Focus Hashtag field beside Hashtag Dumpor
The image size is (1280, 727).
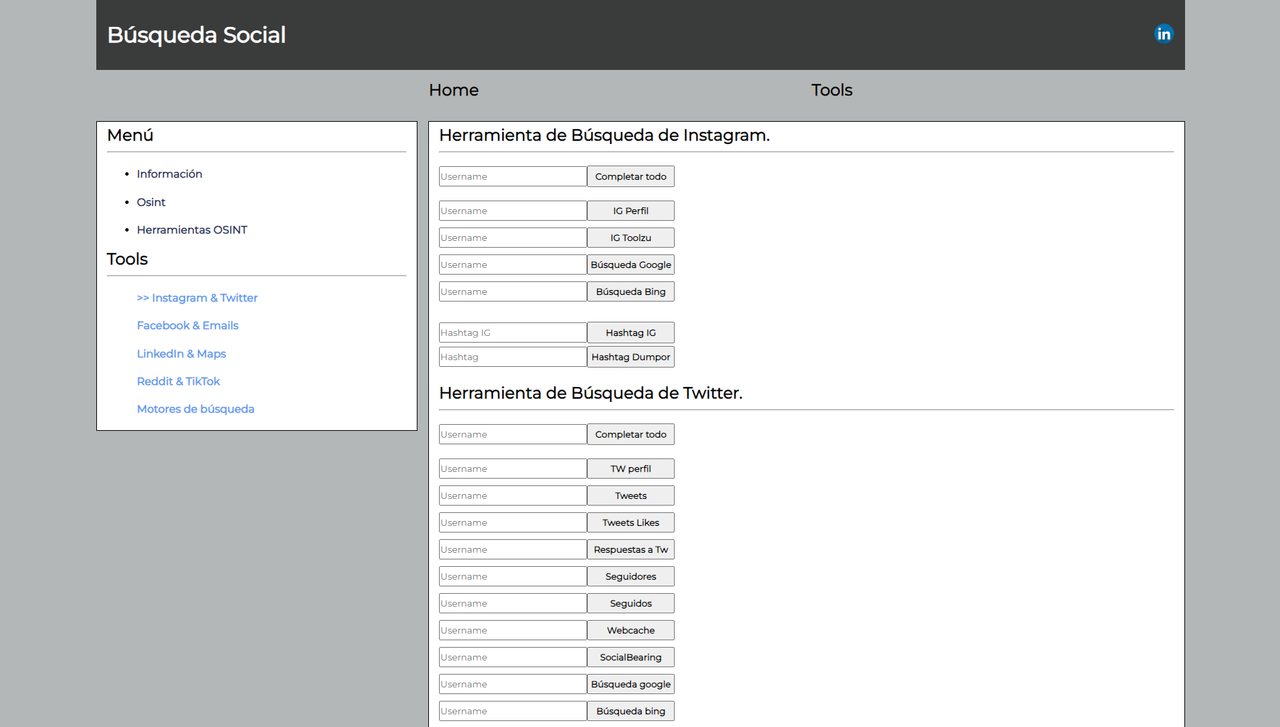point(513,357)
